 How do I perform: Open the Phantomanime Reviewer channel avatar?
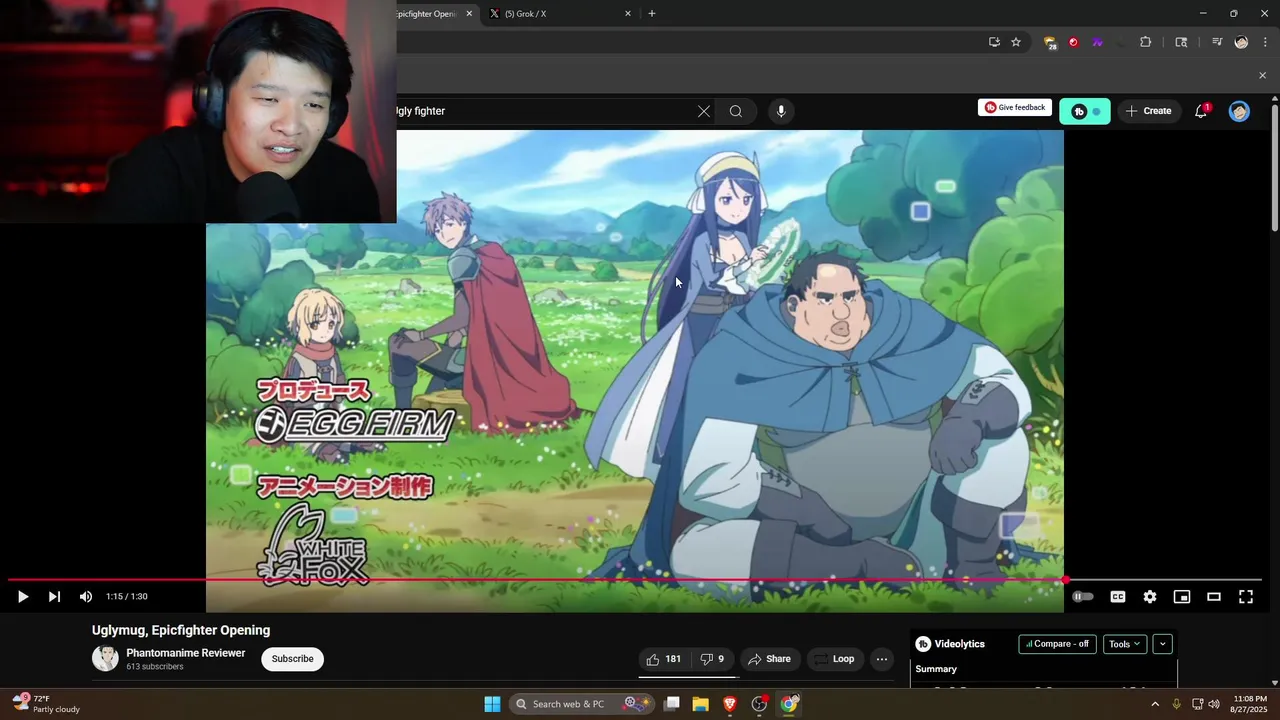tap(105, 658)
